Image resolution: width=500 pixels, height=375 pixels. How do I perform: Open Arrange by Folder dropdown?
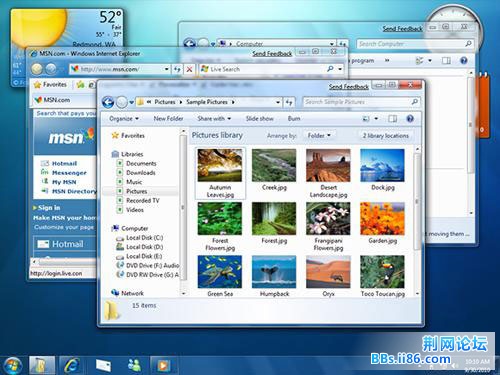point(319,136)
